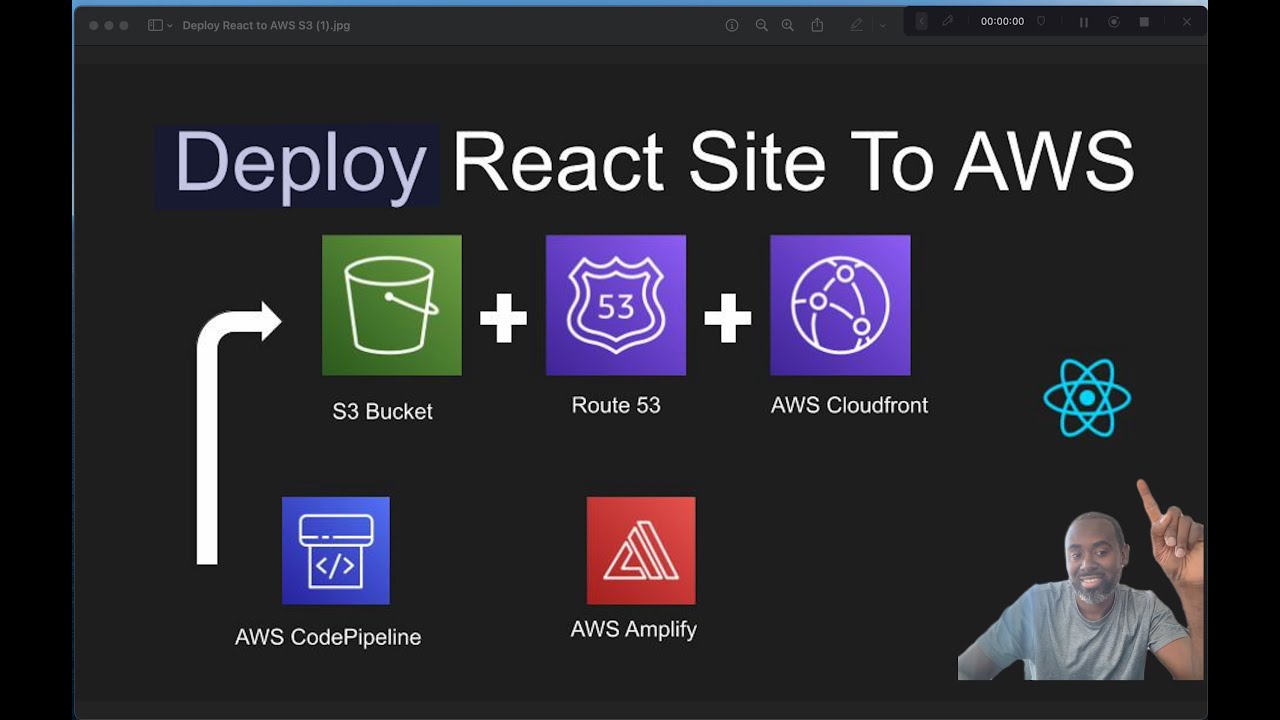
Task: Open the Share menu
Action: (817, 24)
